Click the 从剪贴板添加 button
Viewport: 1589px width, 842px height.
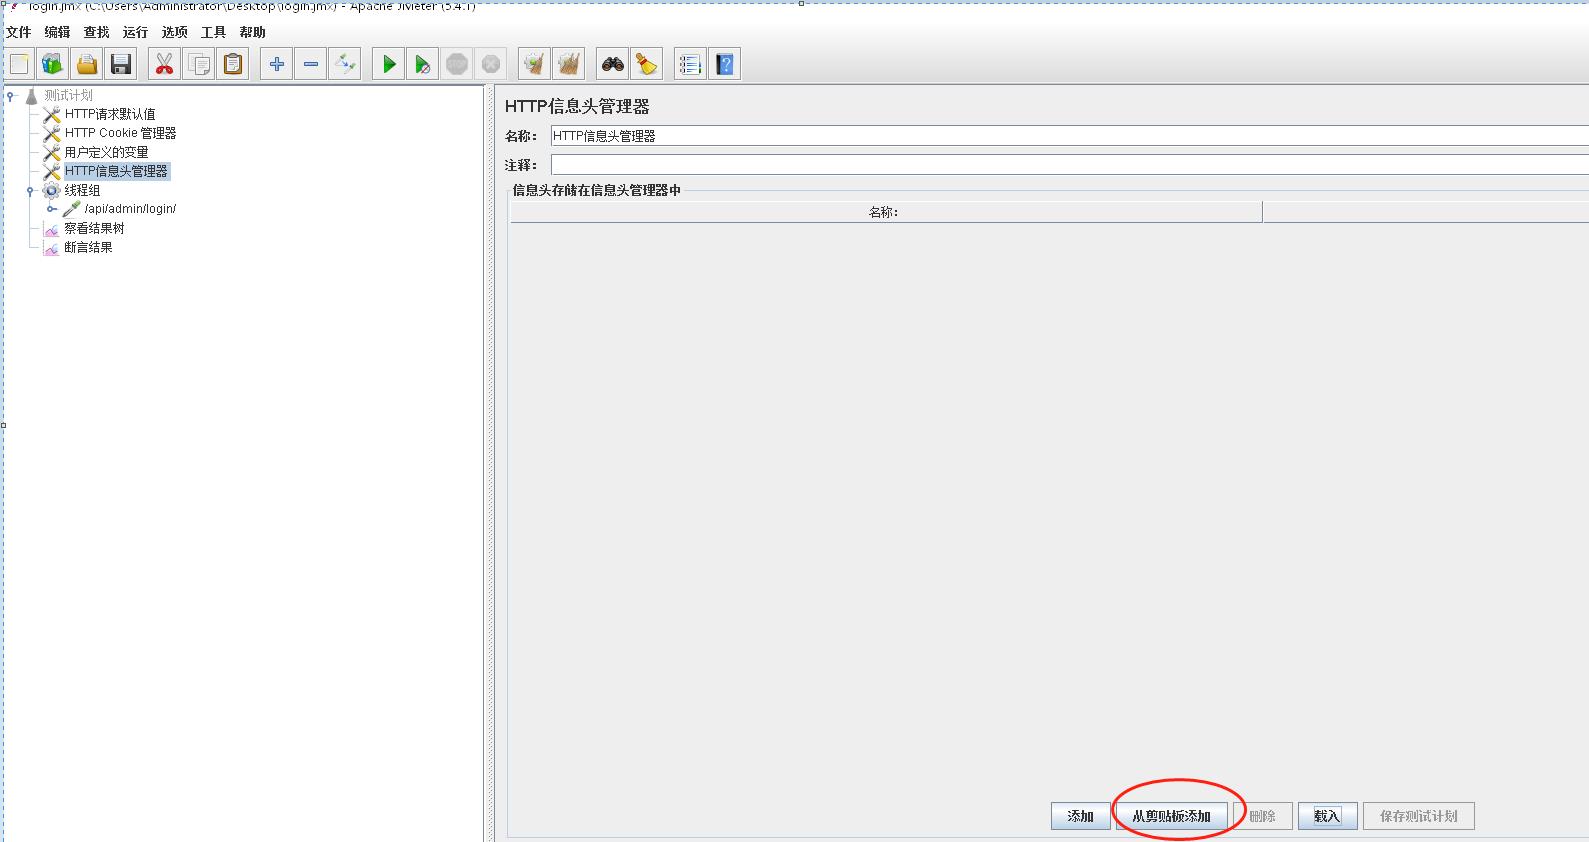pyautogui.click(x=1171, y=816)
